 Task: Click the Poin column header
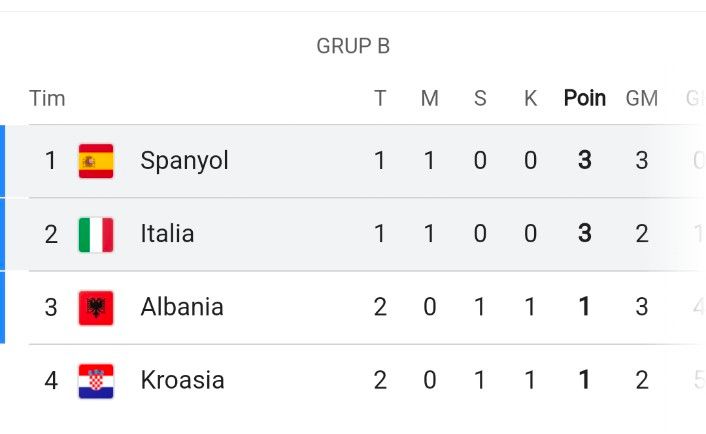pos(584,98)
